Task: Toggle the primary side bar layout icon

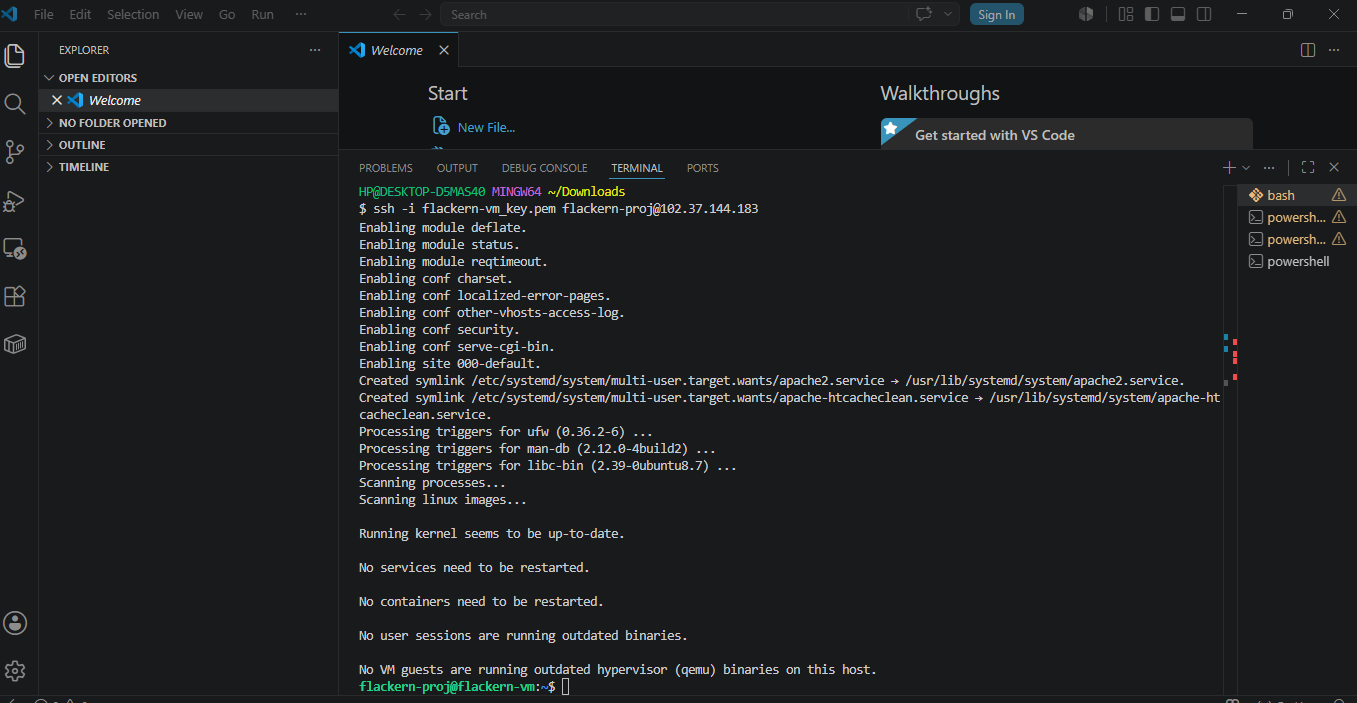Action: pyautogui.click(x=1152, y=14)
